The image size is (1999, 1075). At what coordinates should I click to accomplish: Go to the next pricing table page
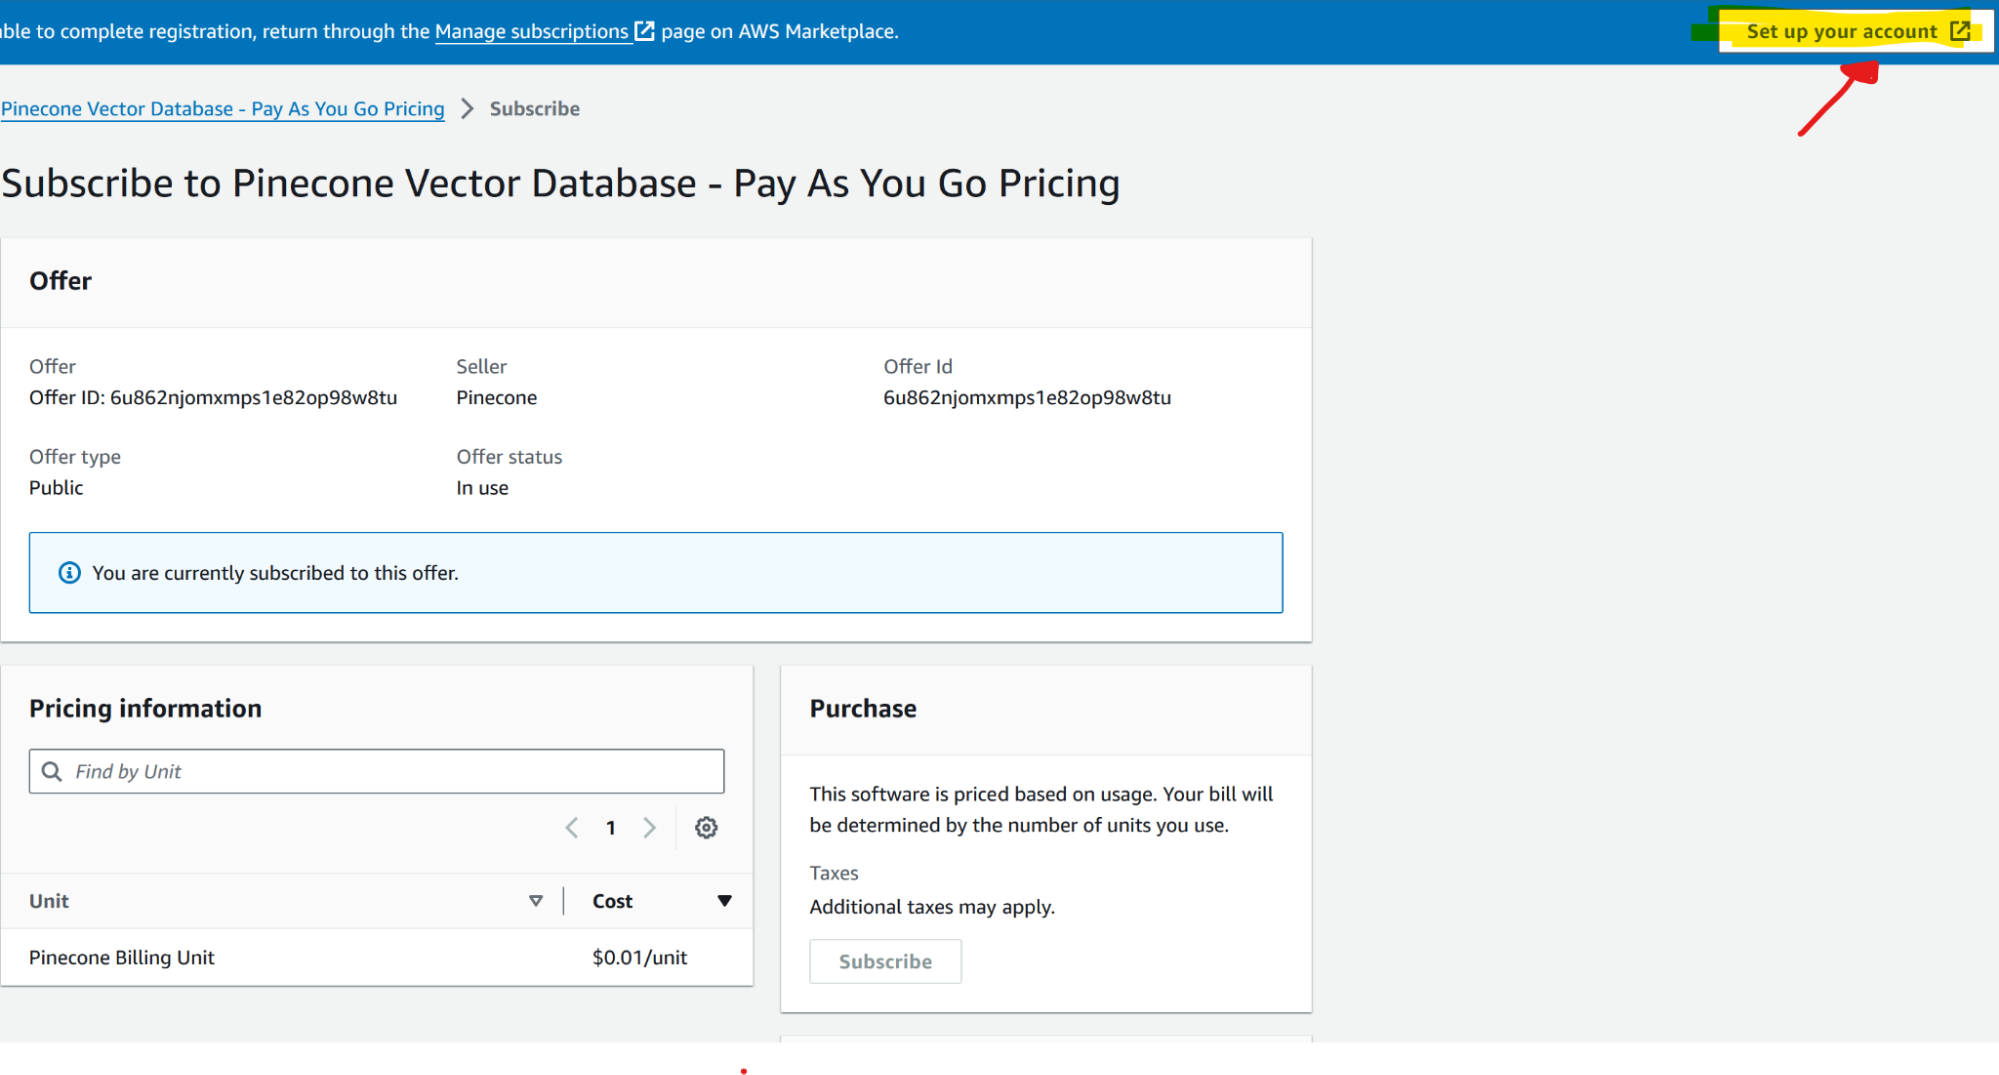[x=650, y=828]
